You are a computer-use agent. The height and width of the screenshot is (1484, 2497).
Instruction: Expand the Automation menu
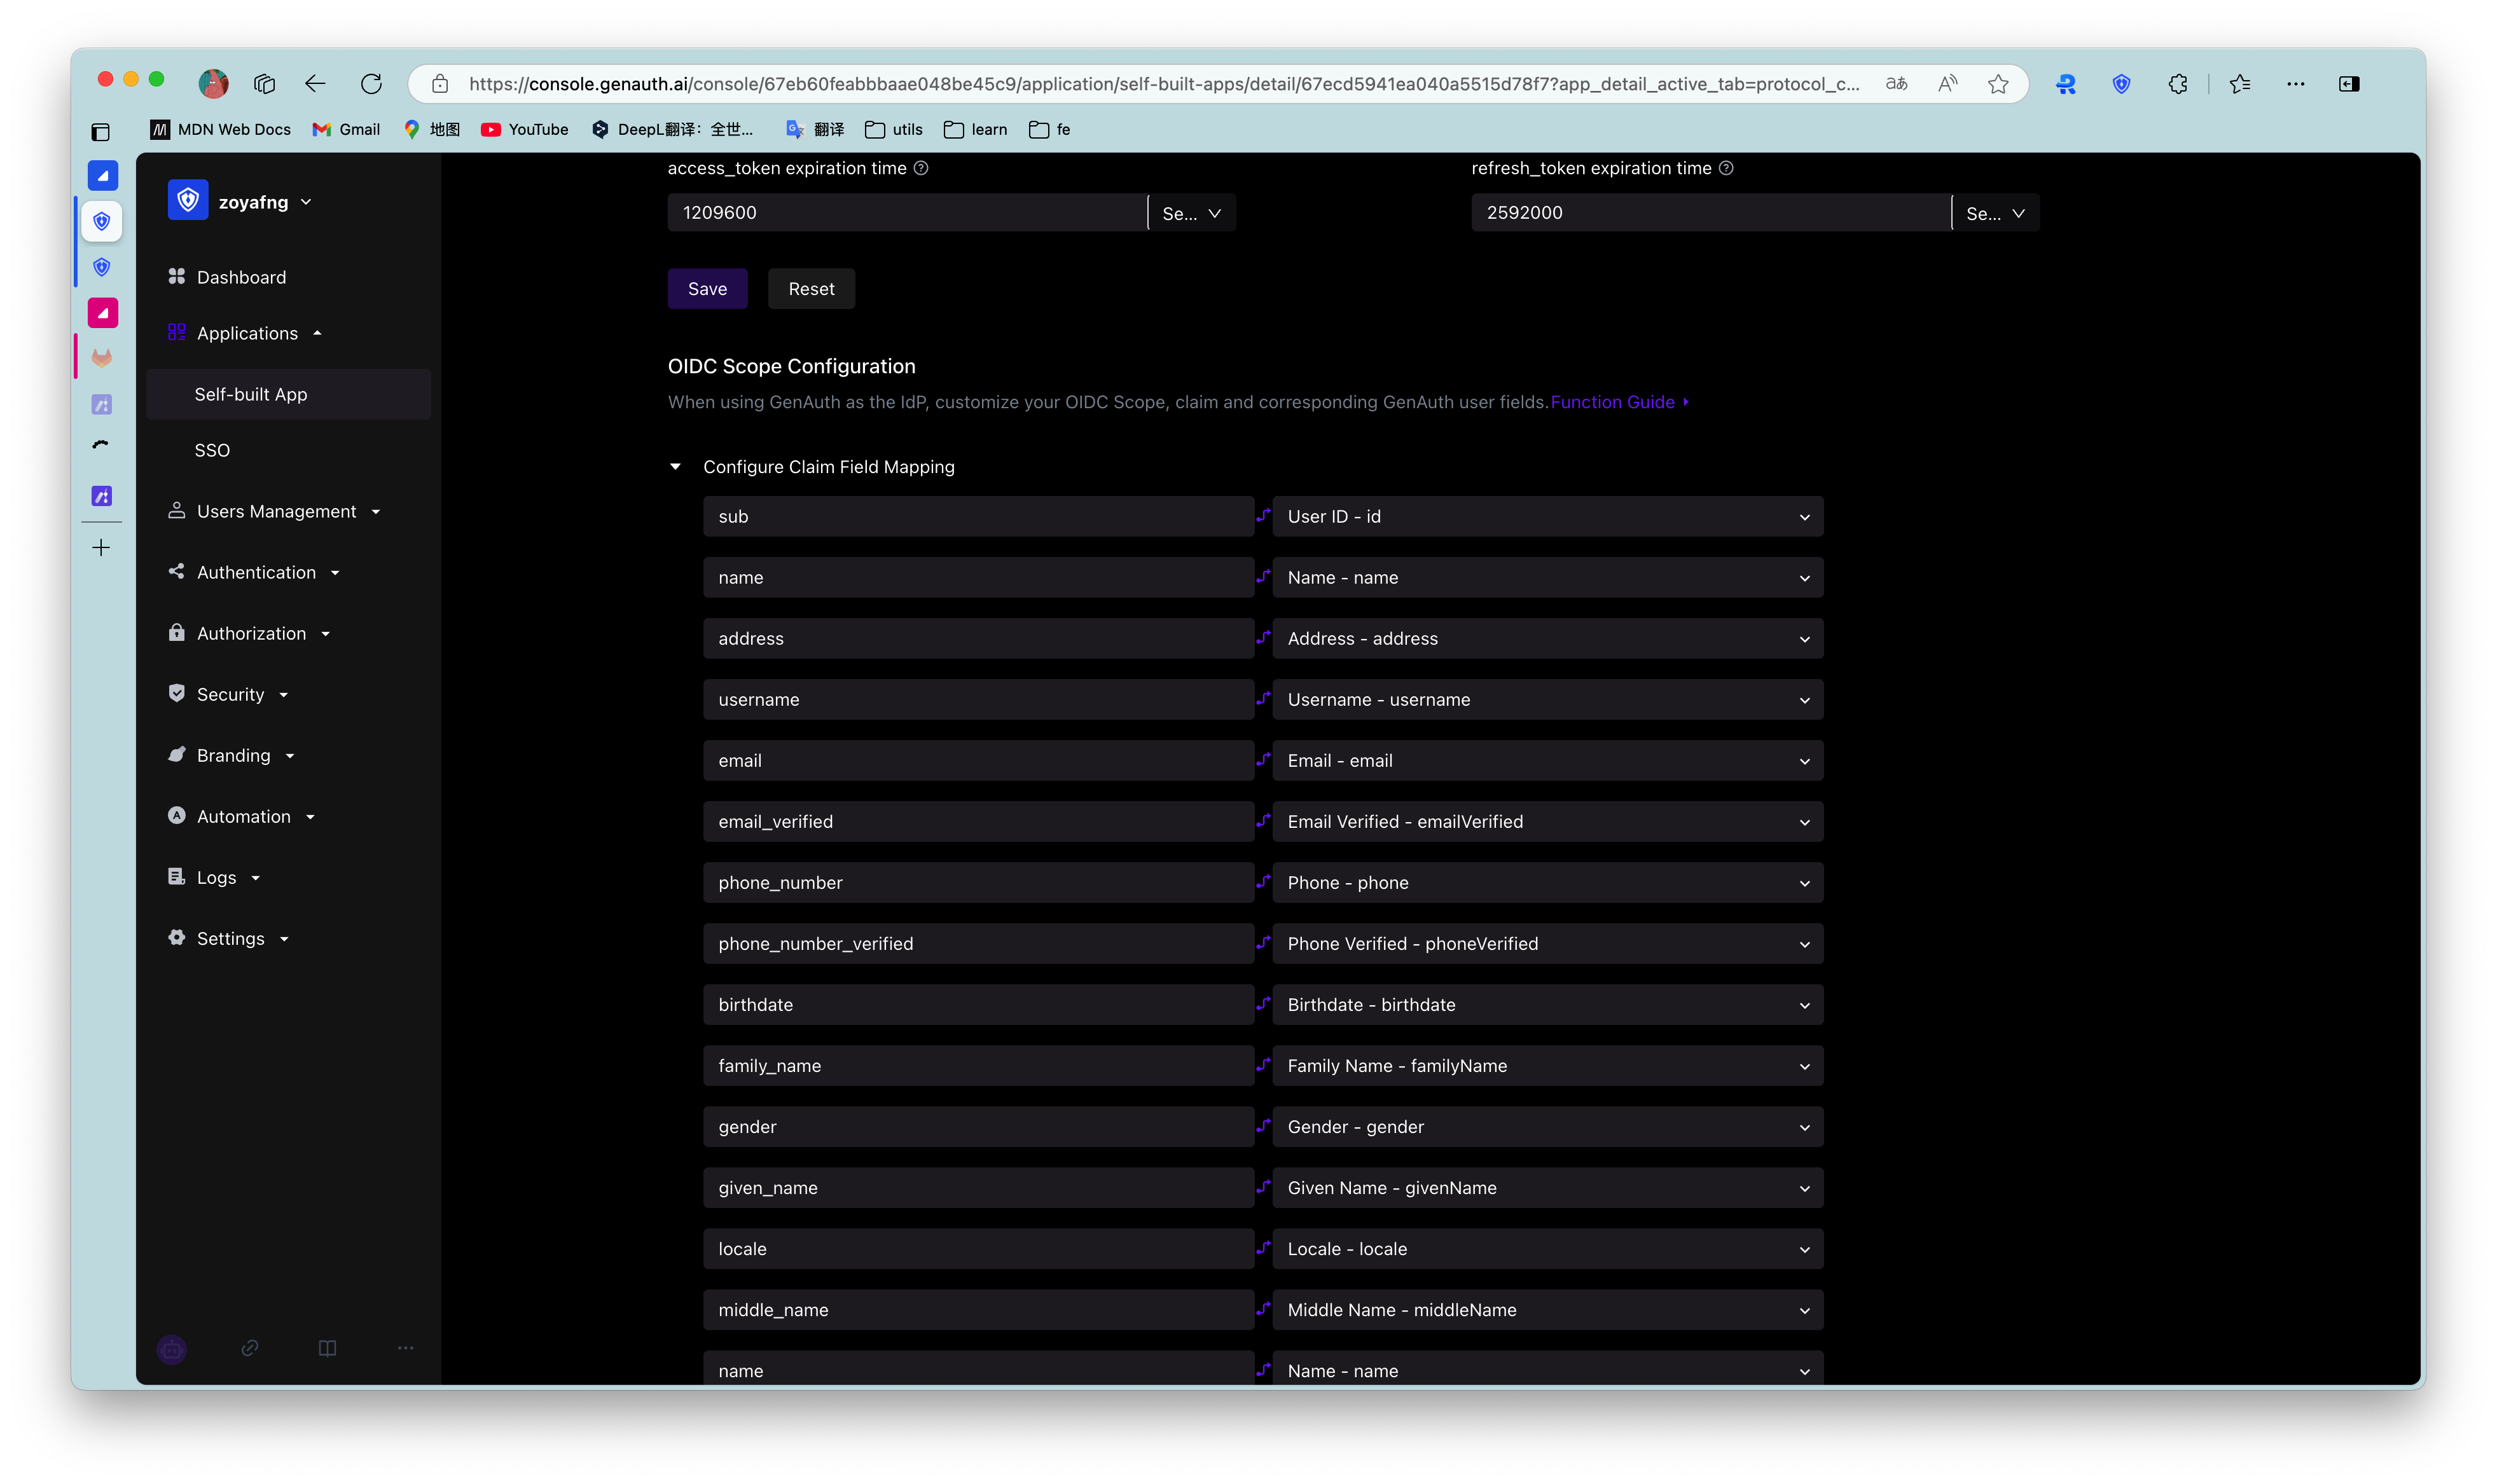click(243, 816)
